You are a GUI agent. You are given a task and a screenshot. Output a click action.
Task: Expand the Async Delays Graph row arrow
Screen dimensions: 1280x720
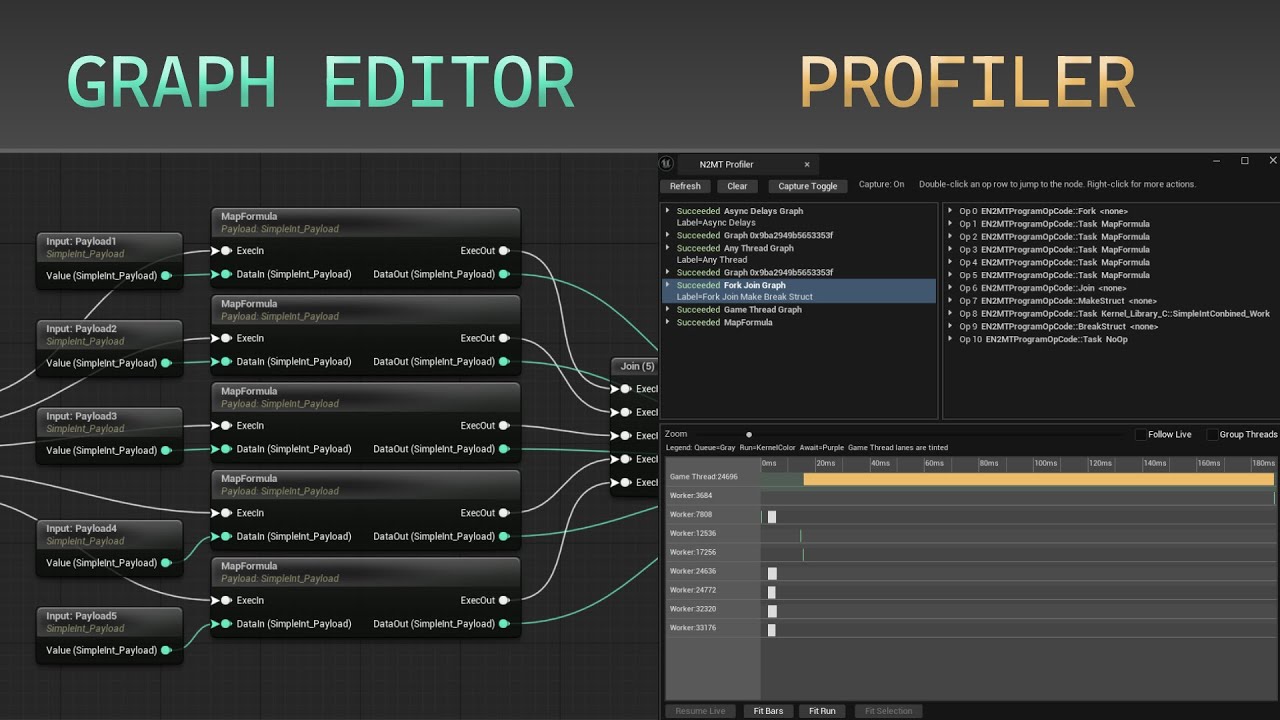pyautogui.click(x=668, y=211)
